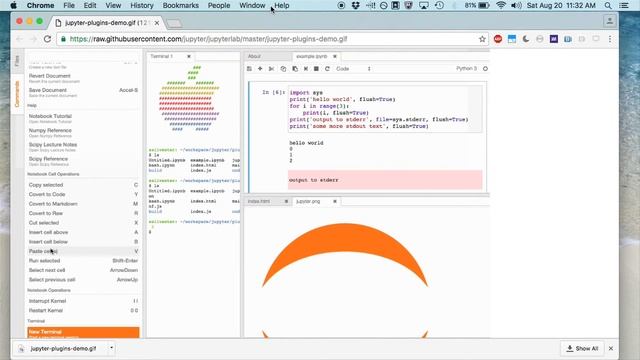Click inside the notebook code cell
Viewport: 640px width, 360px height.
(x=385, y=109)
